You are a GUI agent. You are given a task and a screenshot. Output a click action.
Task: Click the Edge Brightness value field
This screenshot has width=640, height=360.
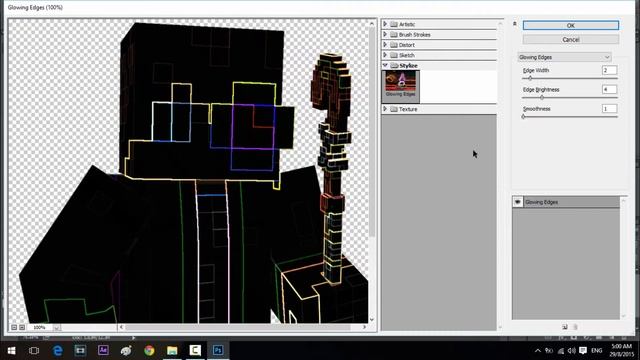(609, 89)
